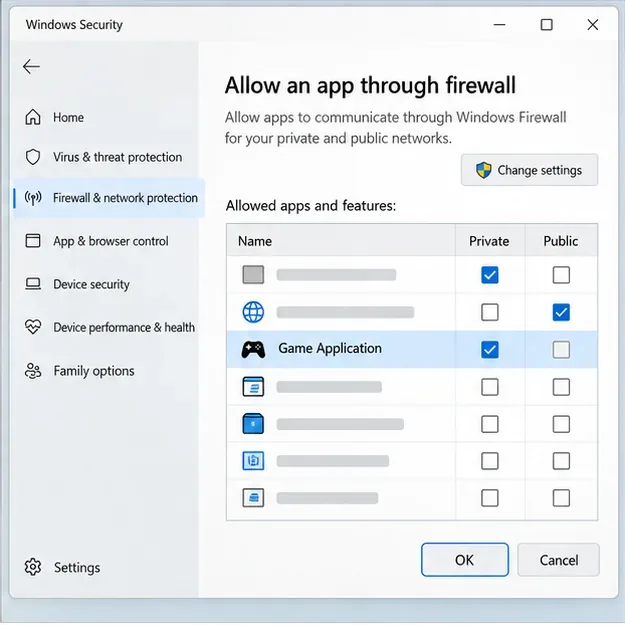Check Public in the fourth app row
The image size is (625, 625).
(561, 387)
